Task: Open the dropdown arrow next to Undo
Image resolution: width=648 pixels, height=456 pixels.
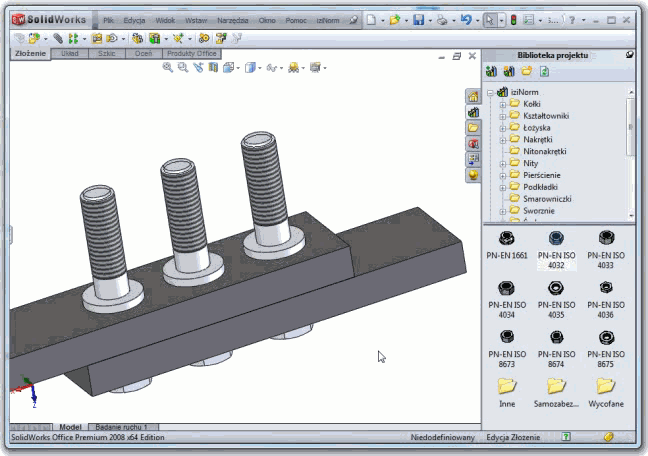Action: [x=478, y=20]
